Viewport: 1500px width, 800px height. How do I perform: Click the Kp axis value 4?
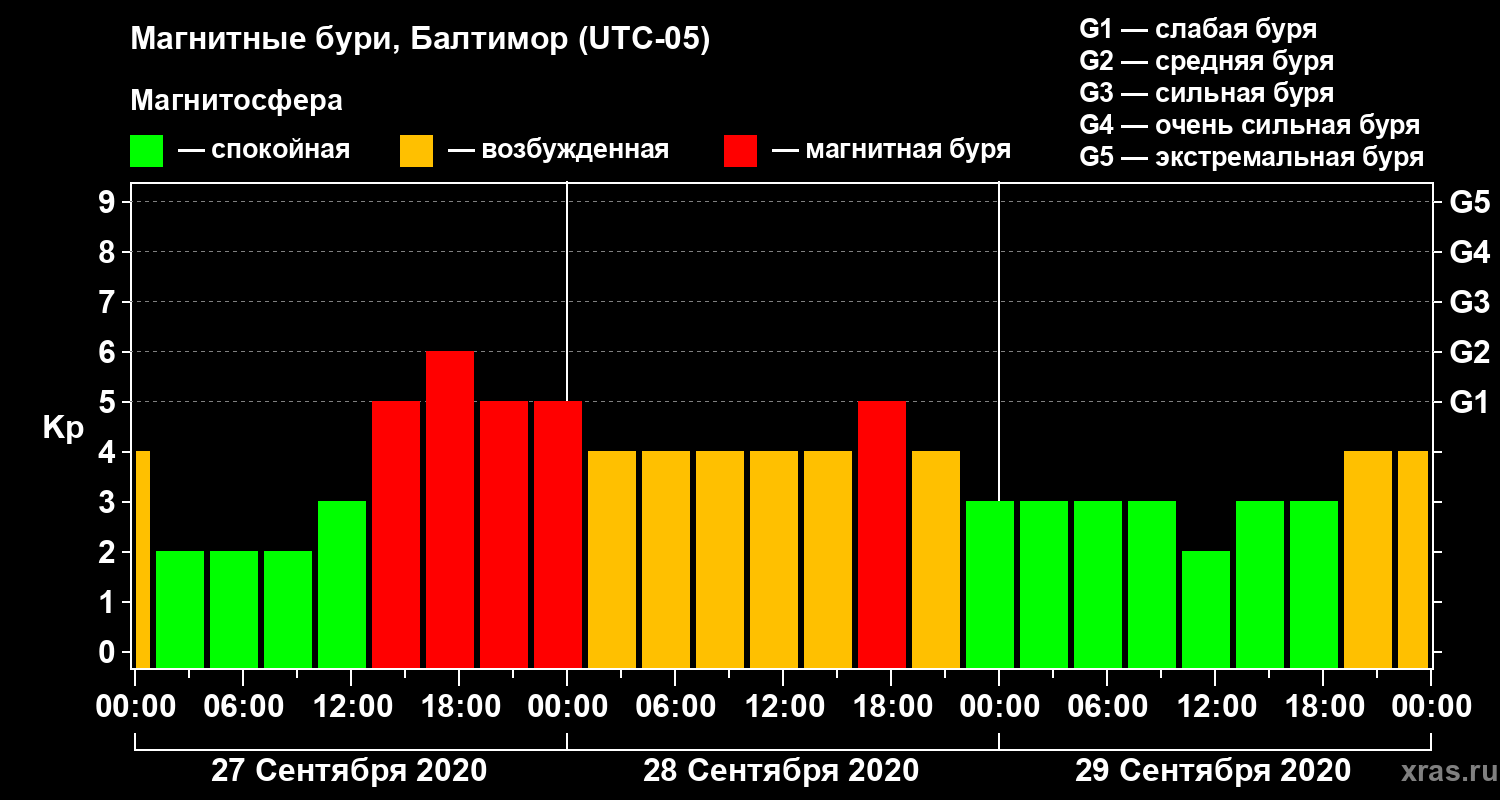tap(109, 452)
